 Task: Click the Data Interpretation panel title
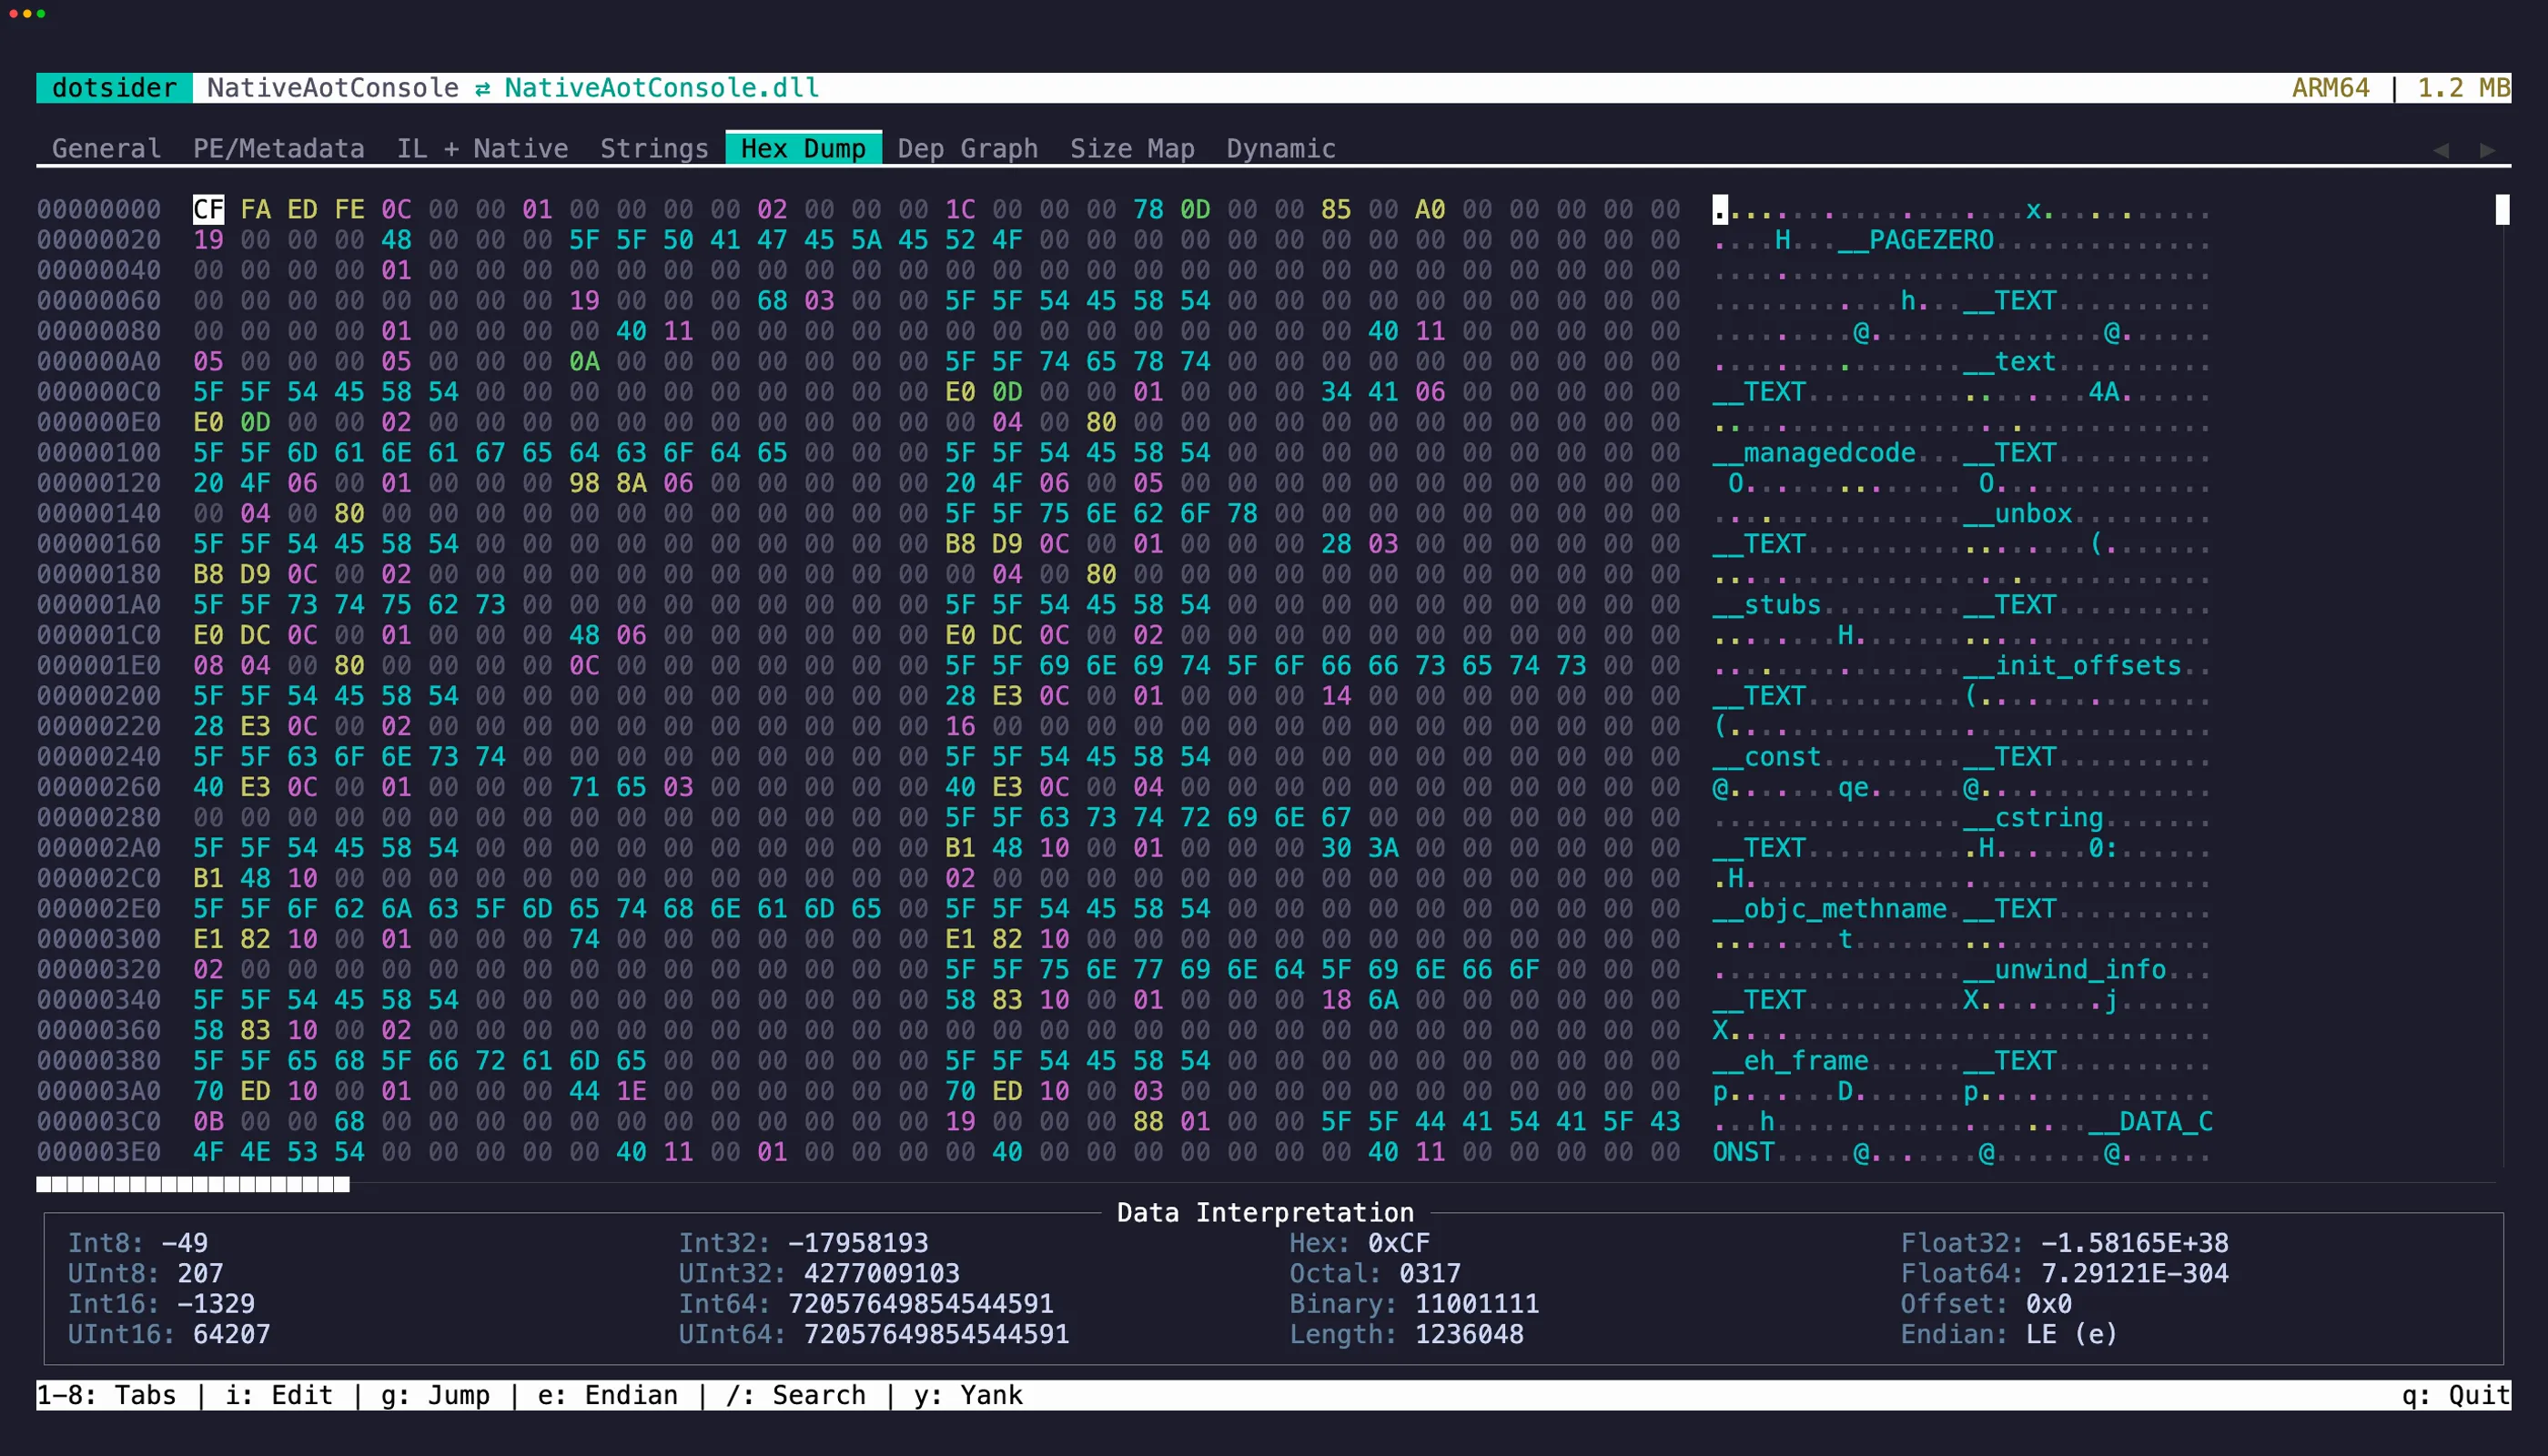(x=1265, y=1213)
